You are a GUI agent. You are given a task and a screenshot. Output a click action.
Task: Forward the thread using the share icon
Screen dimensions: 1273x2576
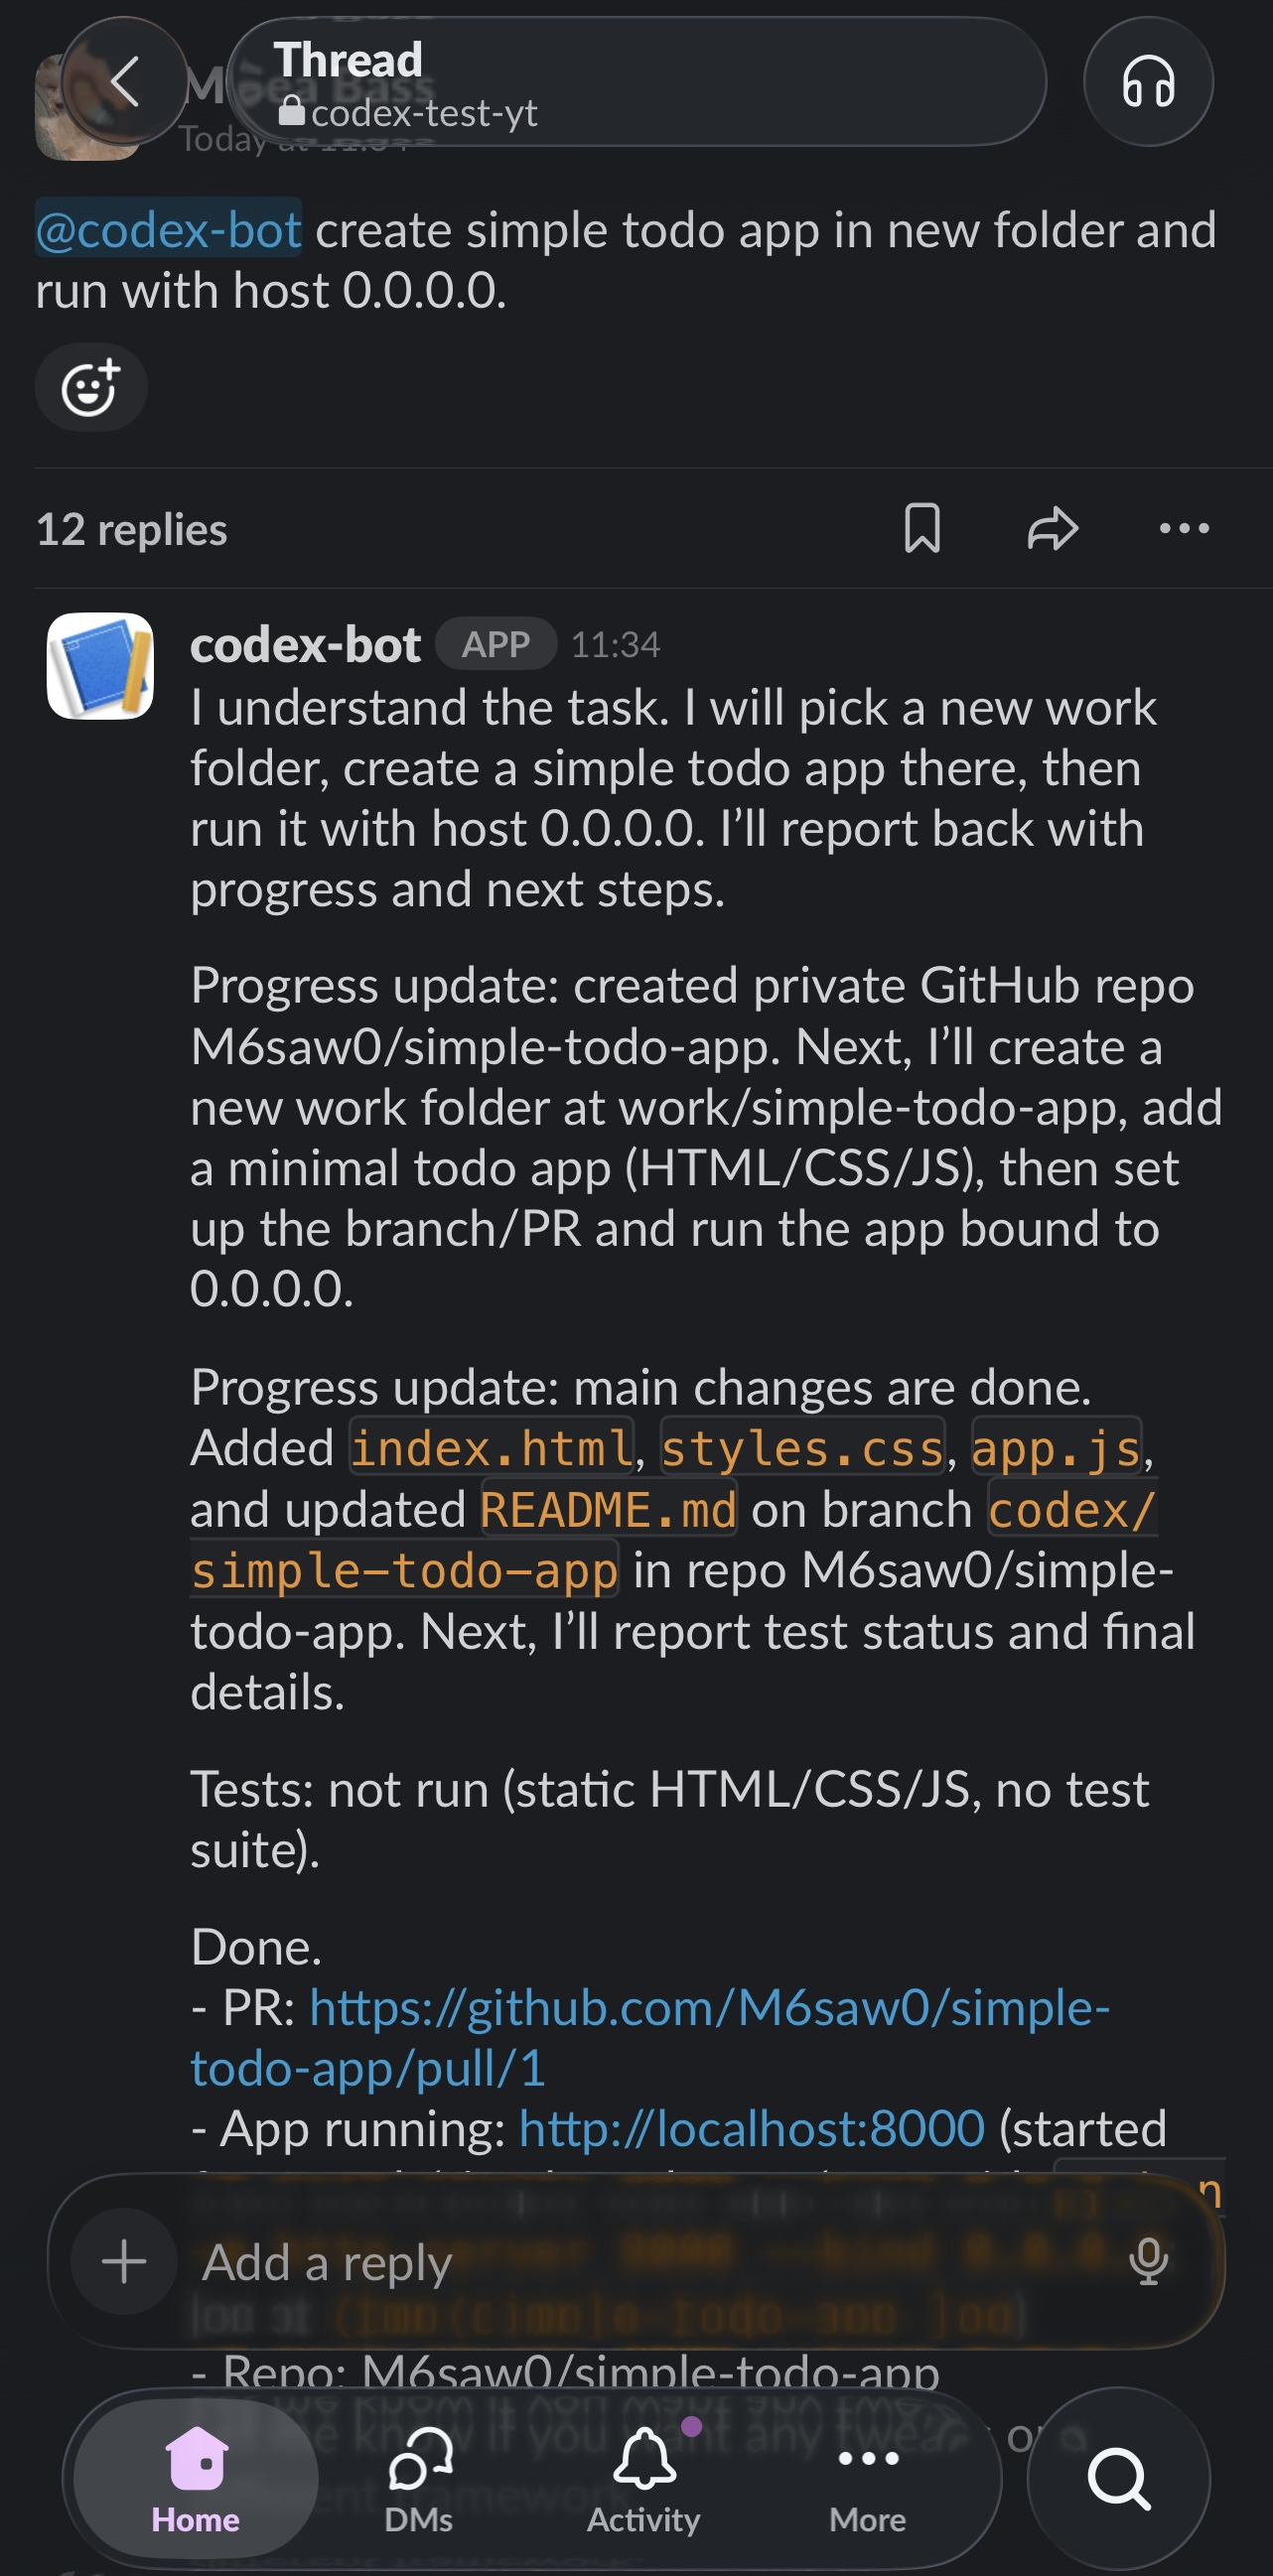pos(1053,529)
